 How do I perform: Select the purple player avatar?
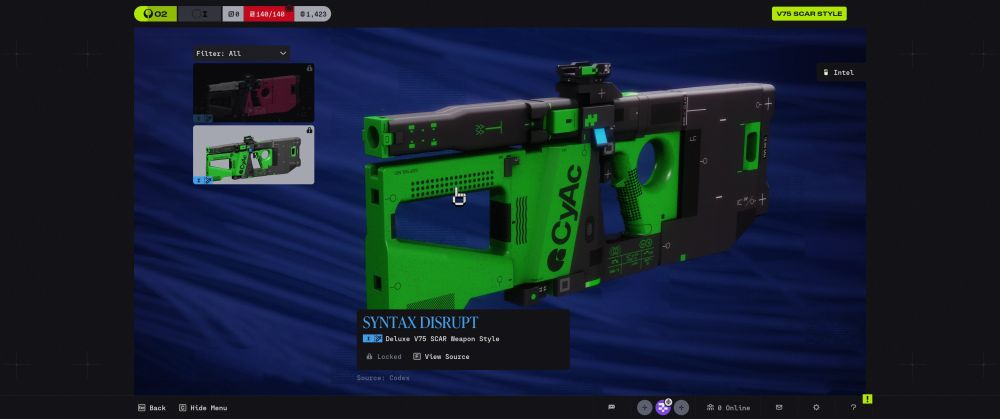pos(663,407)
